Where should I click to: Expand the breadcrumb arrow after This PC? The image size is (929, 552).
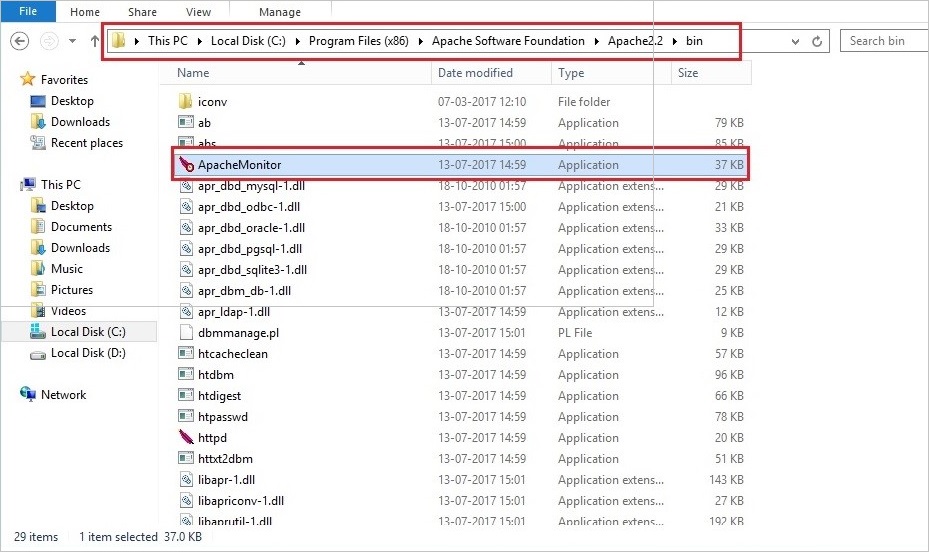pyautogui.click(x=199, y=41)
